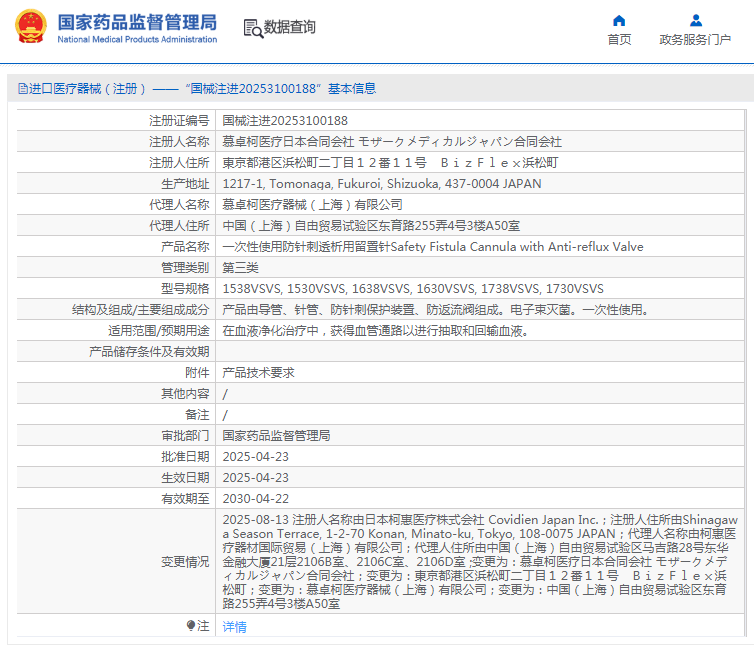Open the 详情 link
This screenshot has width=754, height=653.
[x=234, y=627]
